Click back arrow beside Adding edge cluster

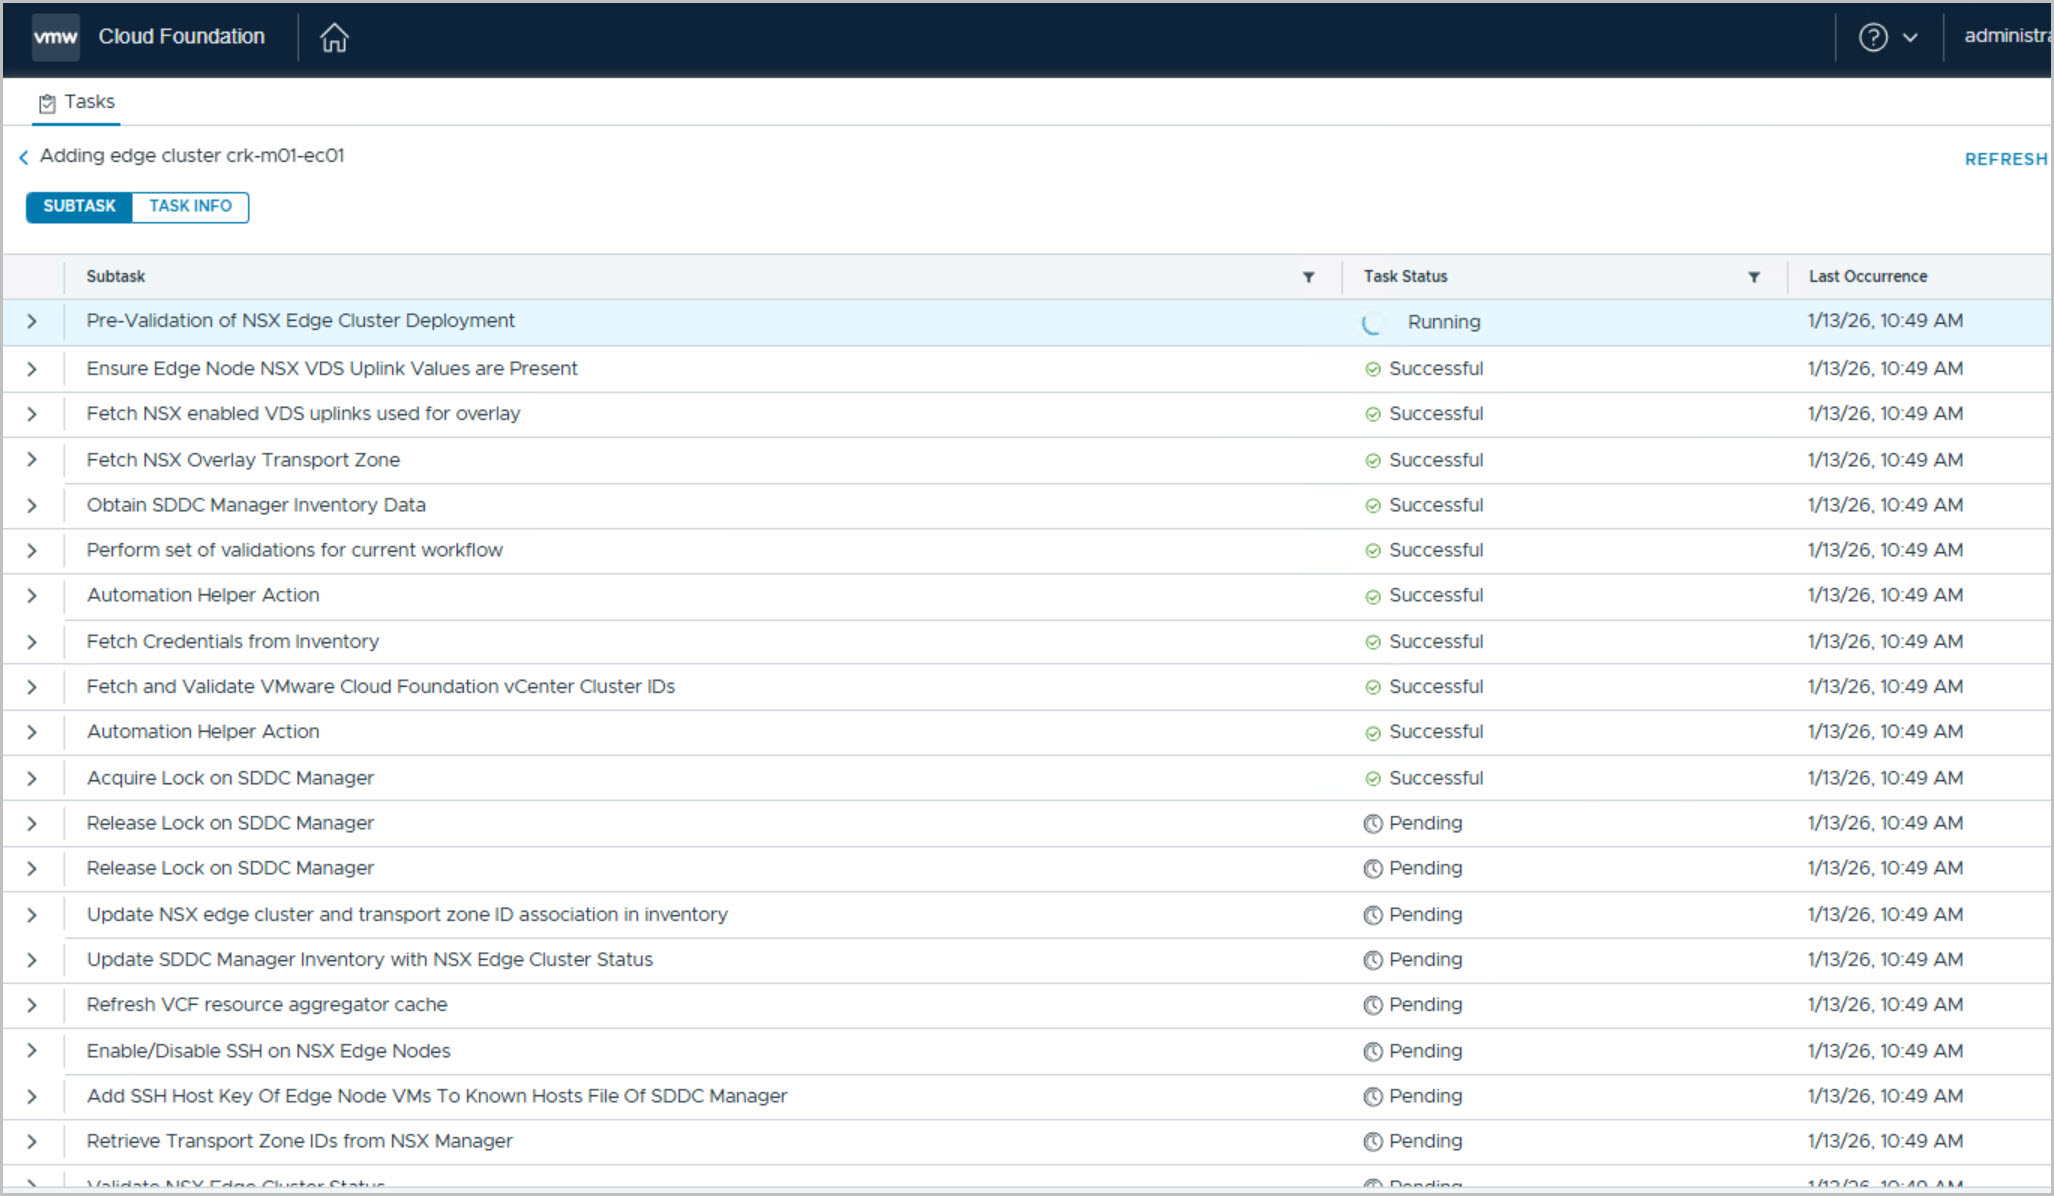(x=24, y=157)
